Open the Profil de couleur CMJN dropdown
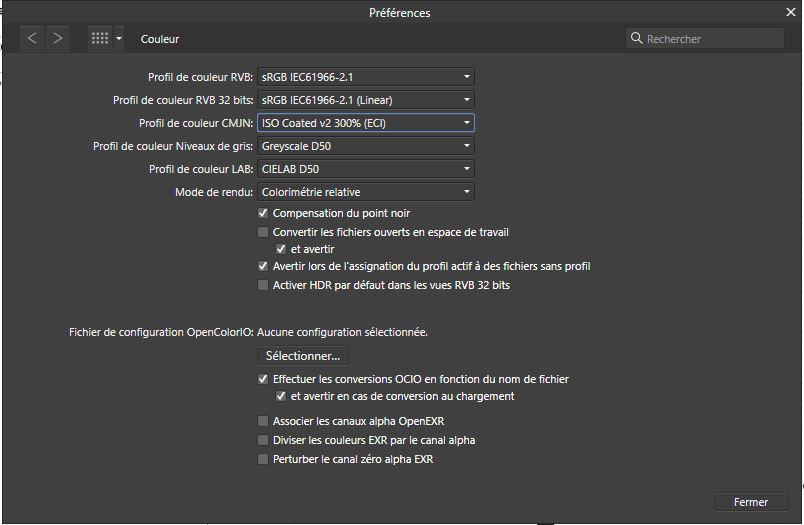804x525 pixels. (366, 123)
